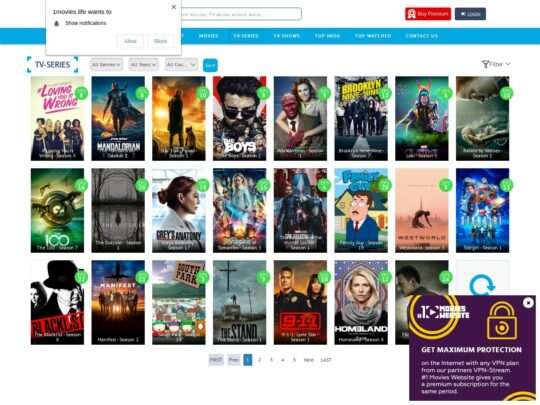Click the padlock icon in VPN ad
This screenshot has width=540, height=405.
pos(502,320)
